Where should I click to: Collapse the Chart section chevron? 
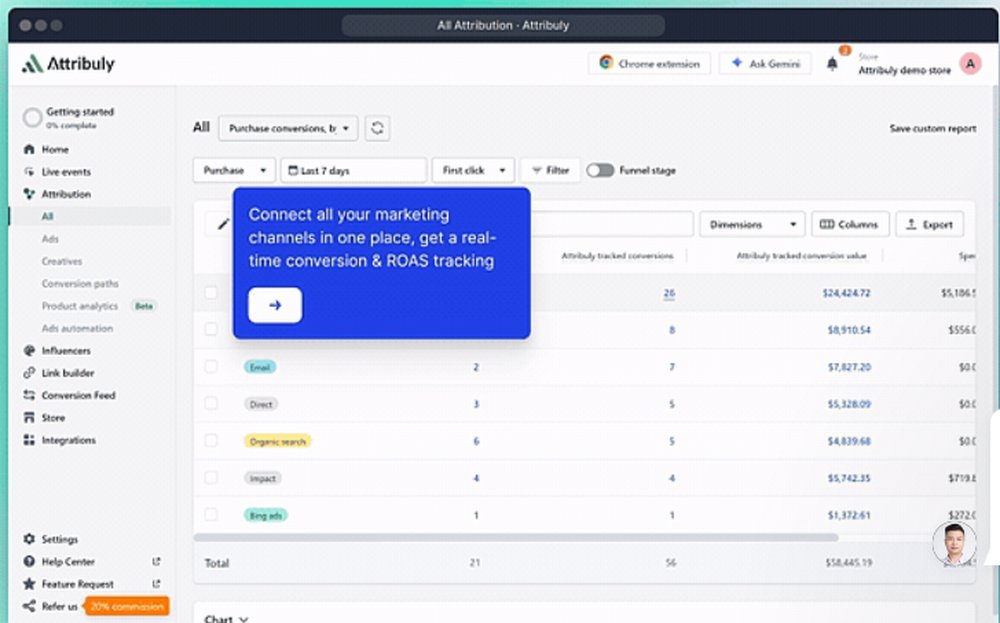tap(244, 619)
